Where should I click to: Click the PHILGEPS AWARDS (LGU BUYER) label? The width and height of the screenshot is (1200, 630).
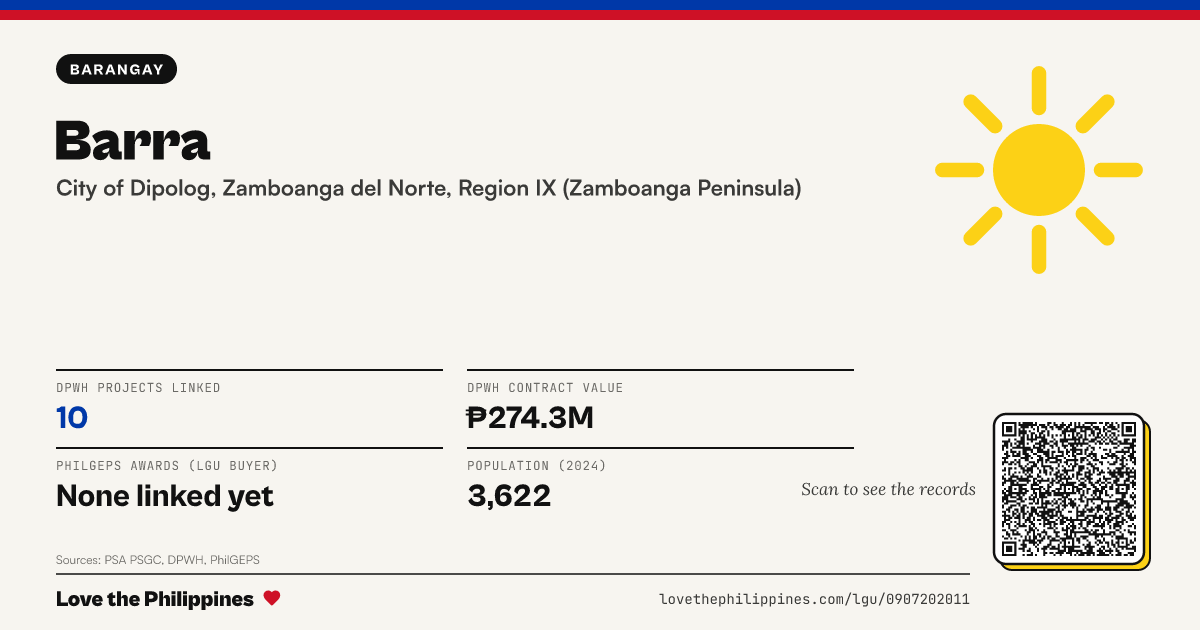pos(167,466)
